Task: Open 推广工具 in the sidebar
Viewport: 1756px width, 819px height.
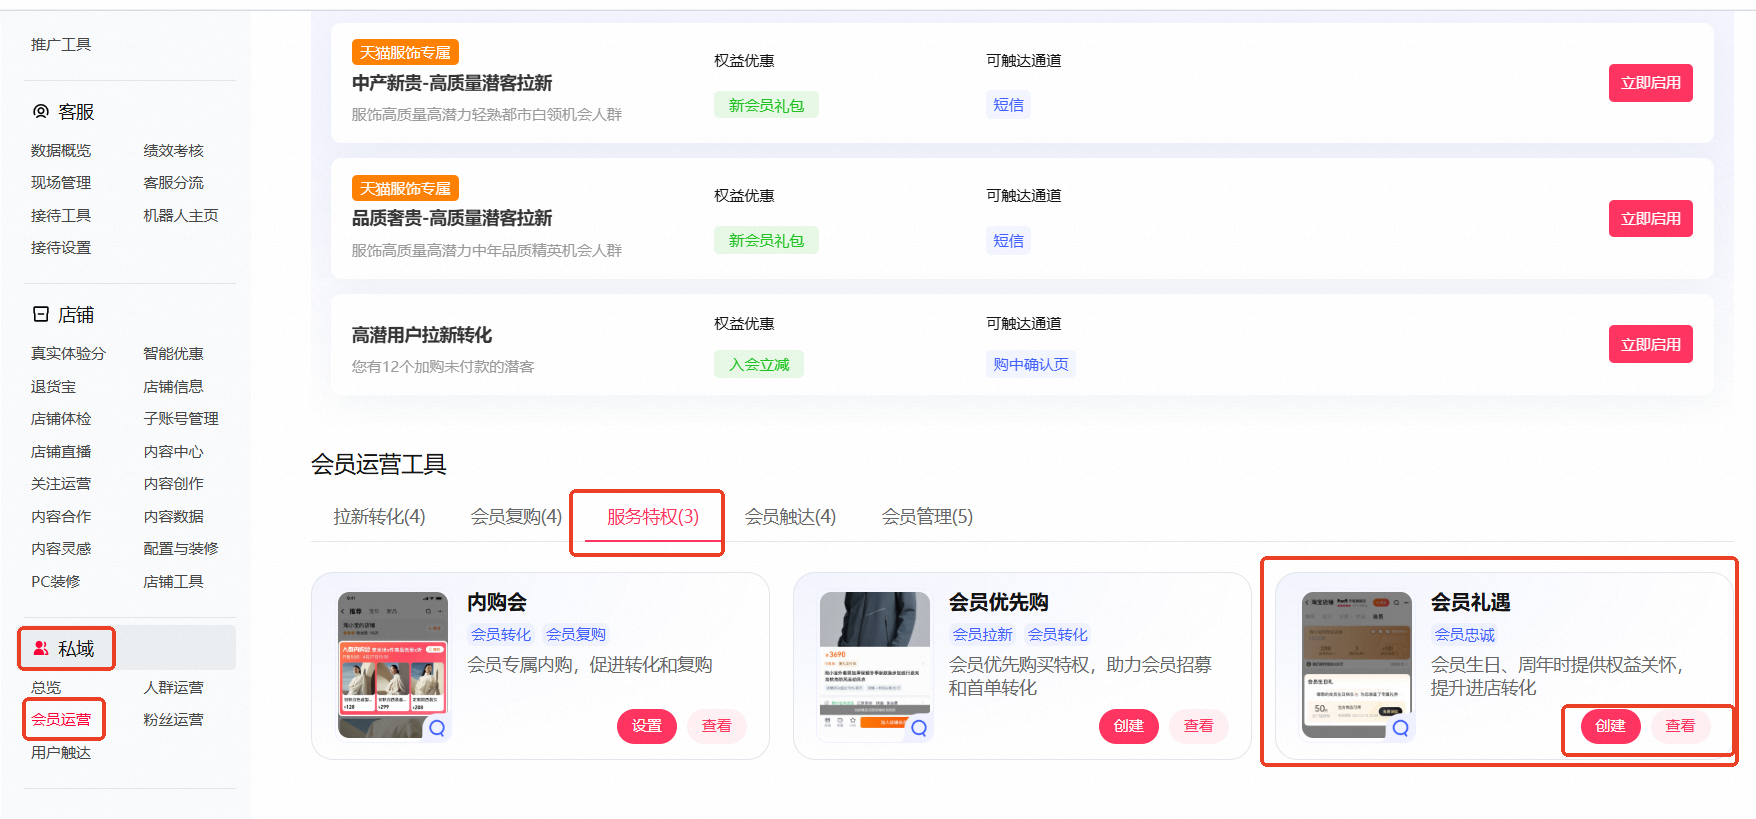Action: coord(61,45)
